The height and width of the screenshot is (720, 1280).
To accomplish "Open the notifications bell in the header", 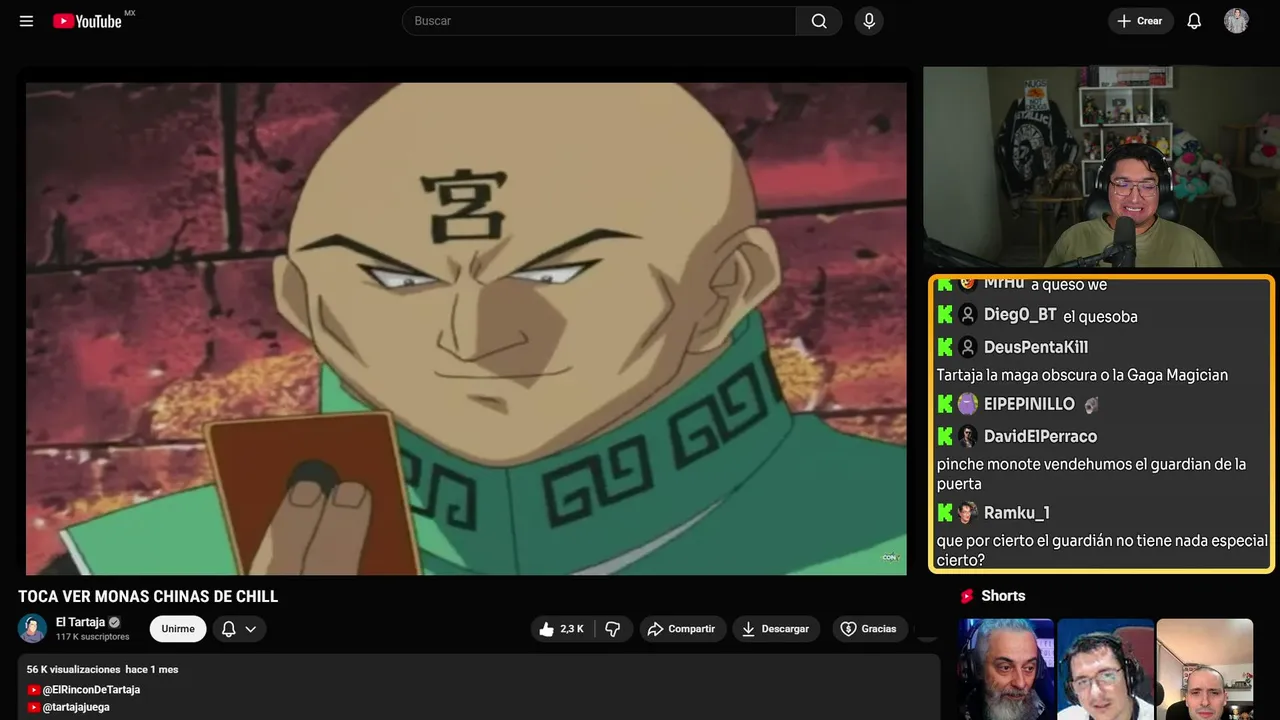I will tap(1194, 21).
